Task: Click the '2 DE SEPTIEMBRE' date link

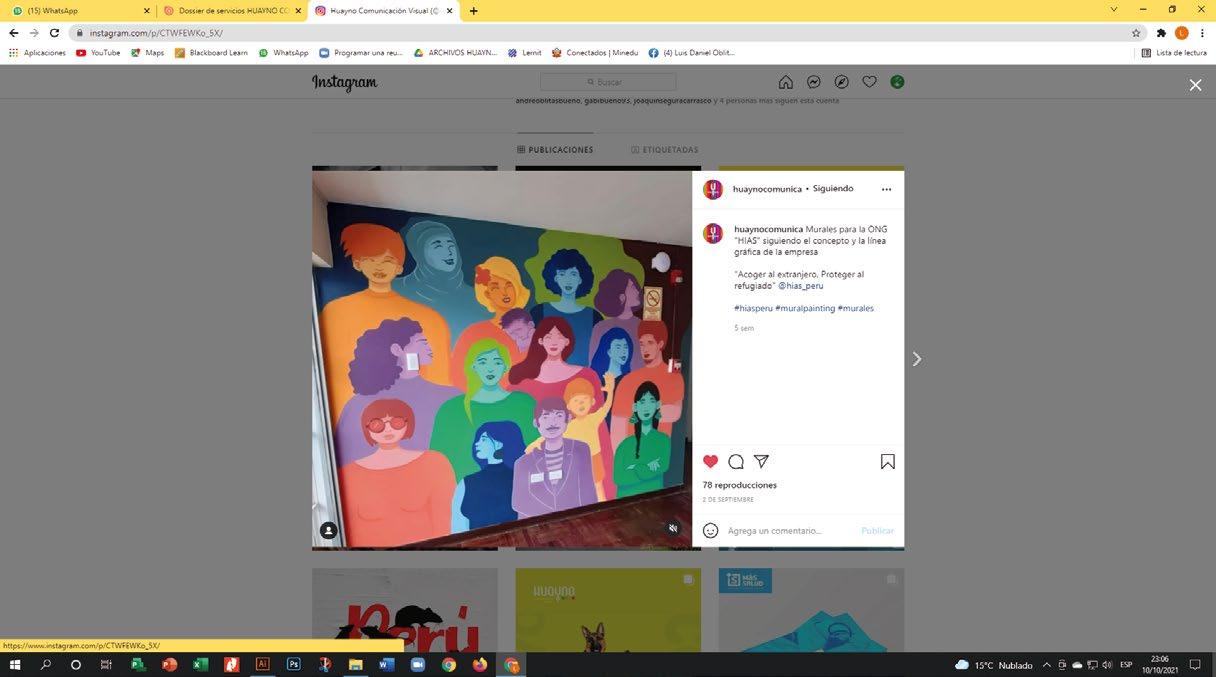Action: 728,499
